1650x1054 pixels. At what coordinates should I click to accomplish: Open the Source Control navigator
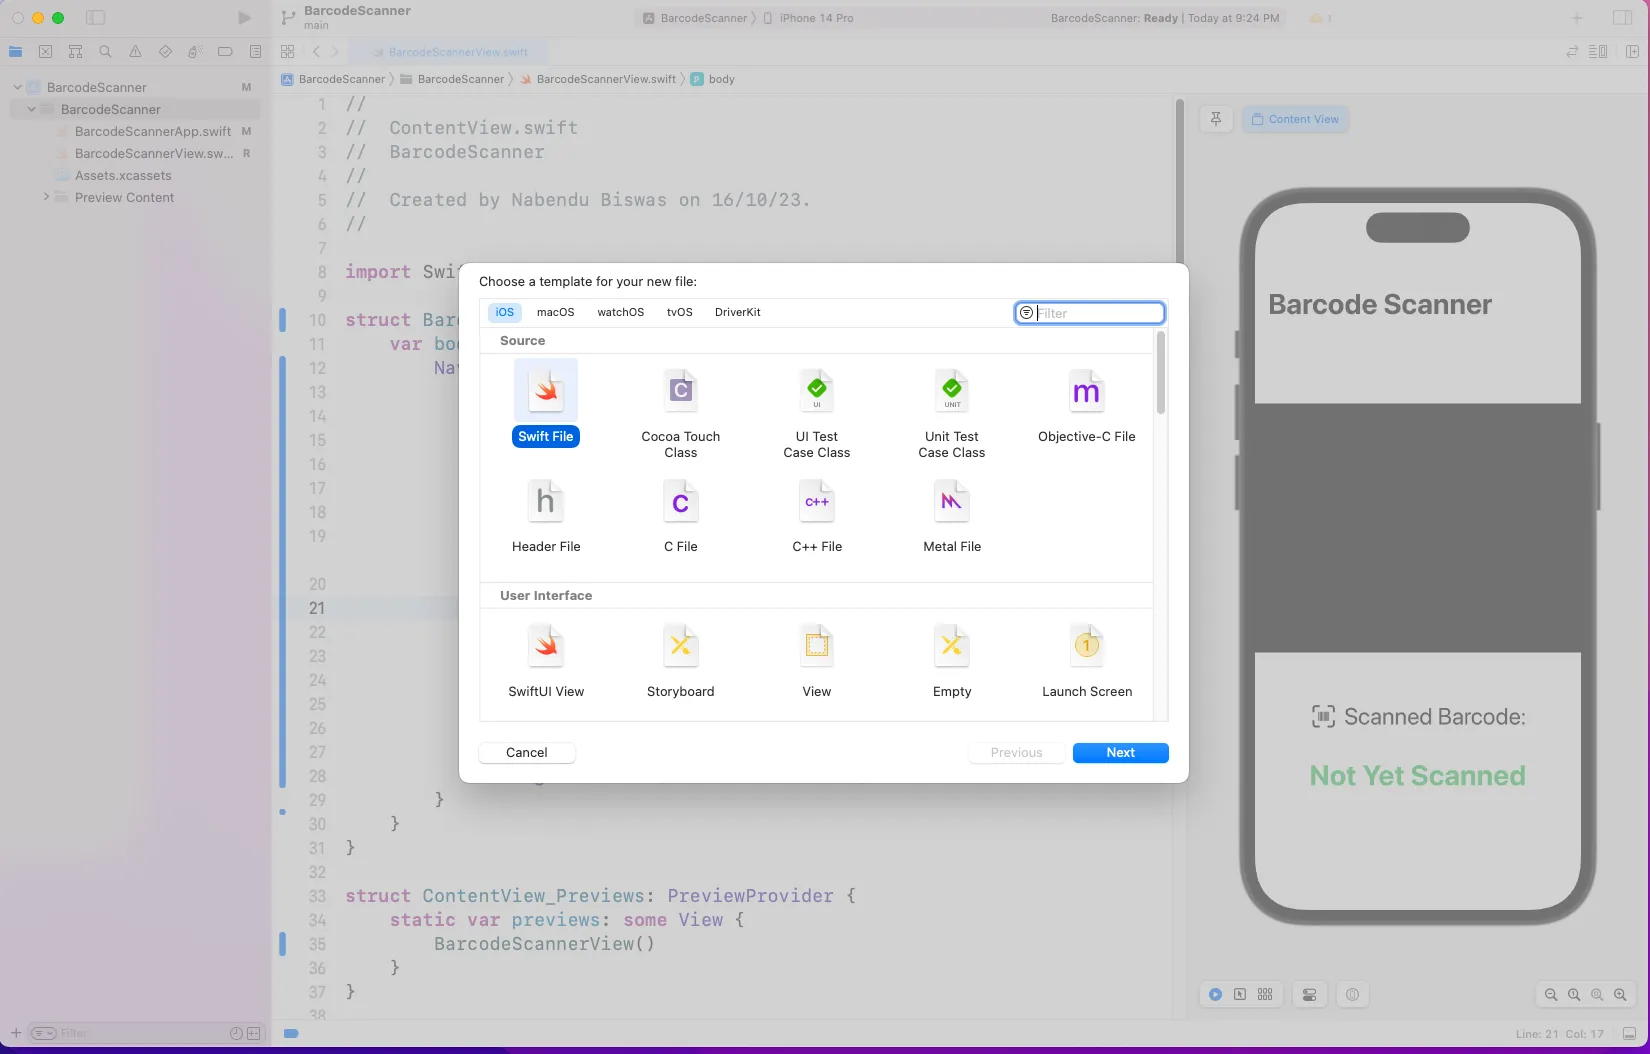45,52
